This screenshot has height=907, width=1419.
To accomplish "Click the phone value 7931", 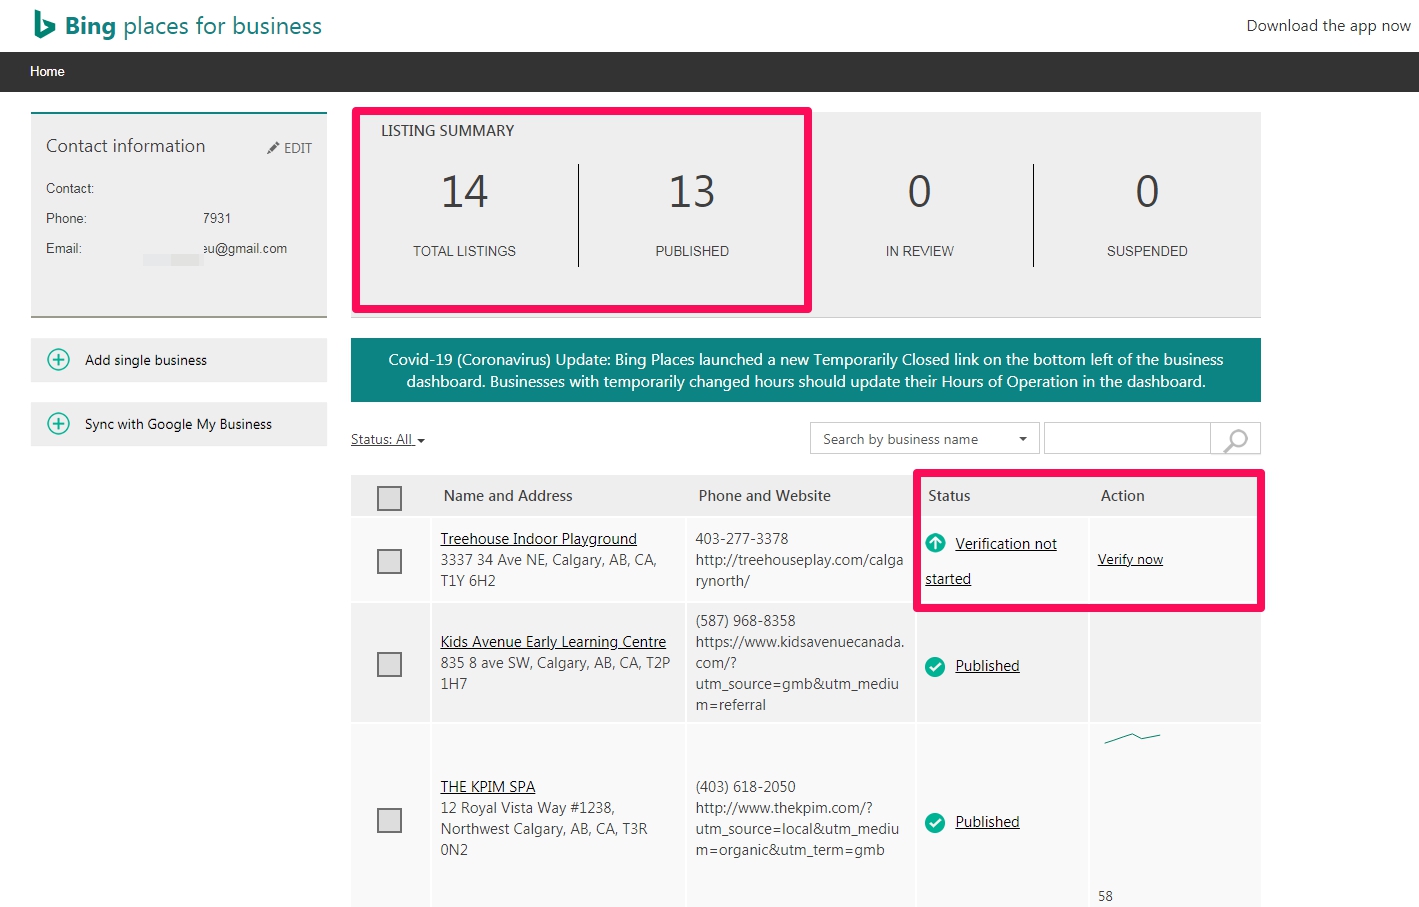I will pos(217,219).
